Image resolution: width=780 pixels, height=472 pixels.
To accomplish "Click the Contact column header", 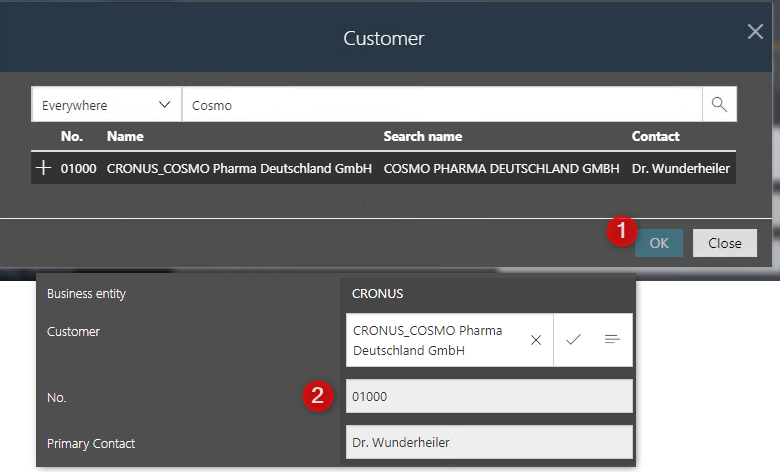I will point(655,136).
